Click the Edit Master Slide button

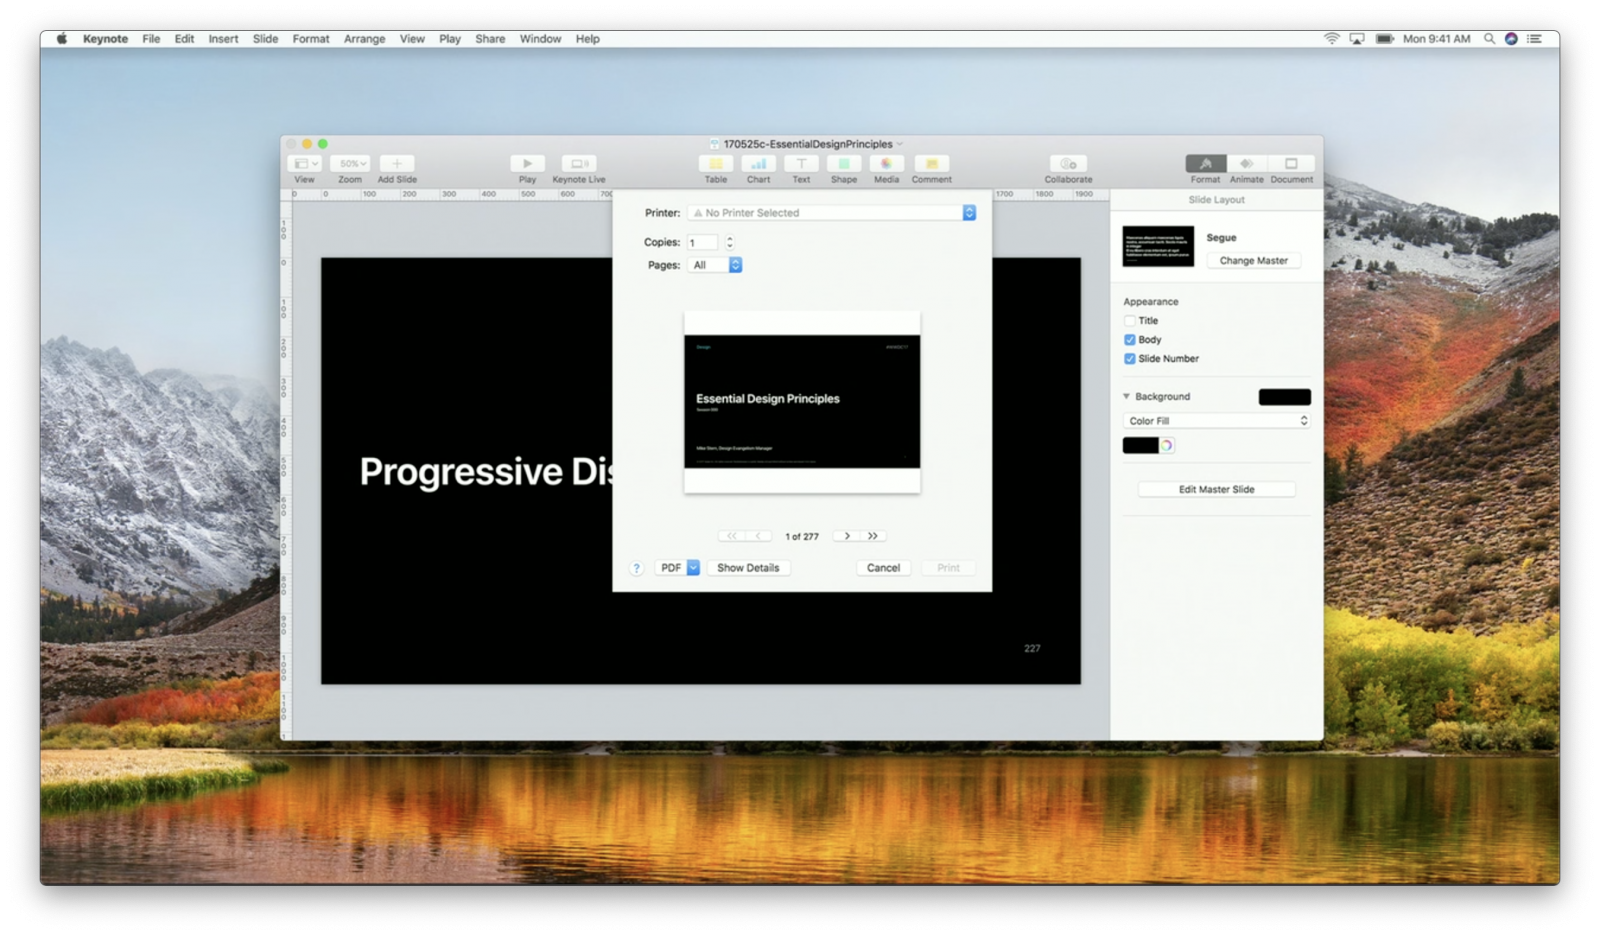pos(1216,490)
